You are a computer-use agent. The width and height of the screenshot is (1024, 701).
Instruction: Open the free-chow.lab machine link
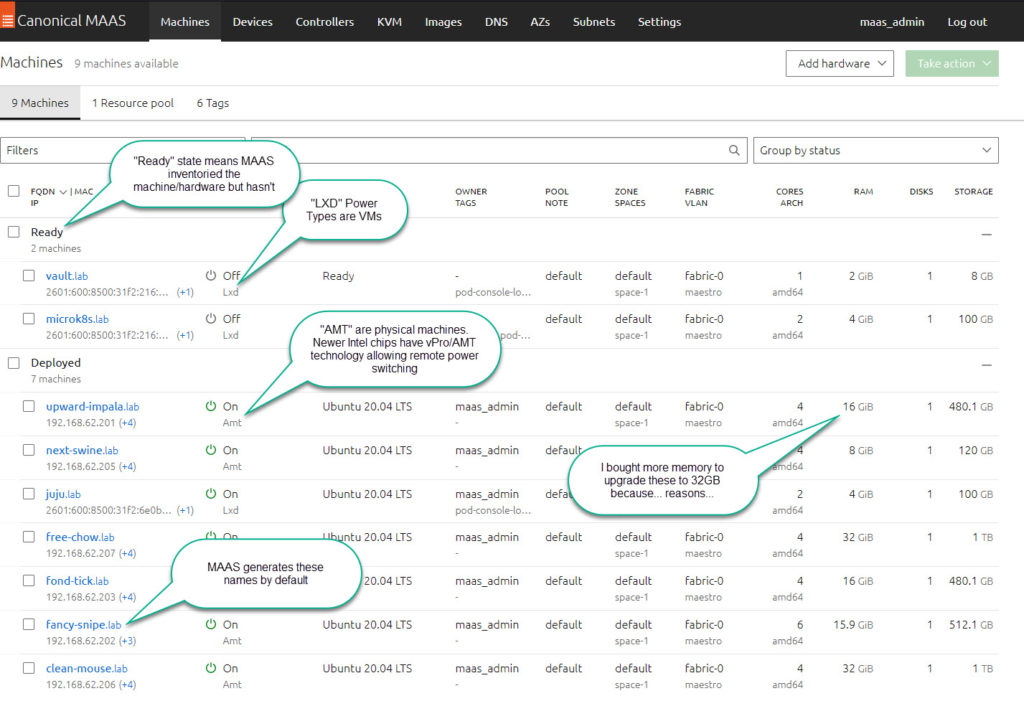coord(80,537)
